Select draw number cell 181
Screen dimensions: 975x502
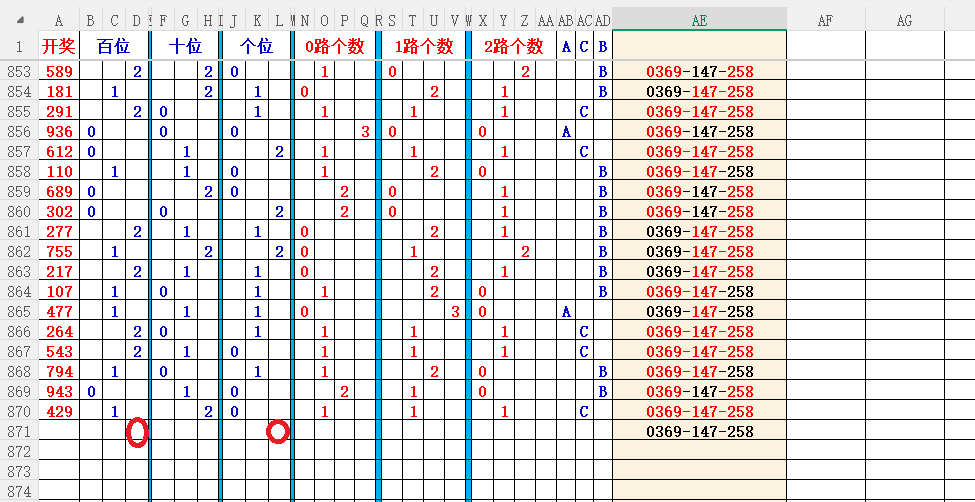[59, 92]
